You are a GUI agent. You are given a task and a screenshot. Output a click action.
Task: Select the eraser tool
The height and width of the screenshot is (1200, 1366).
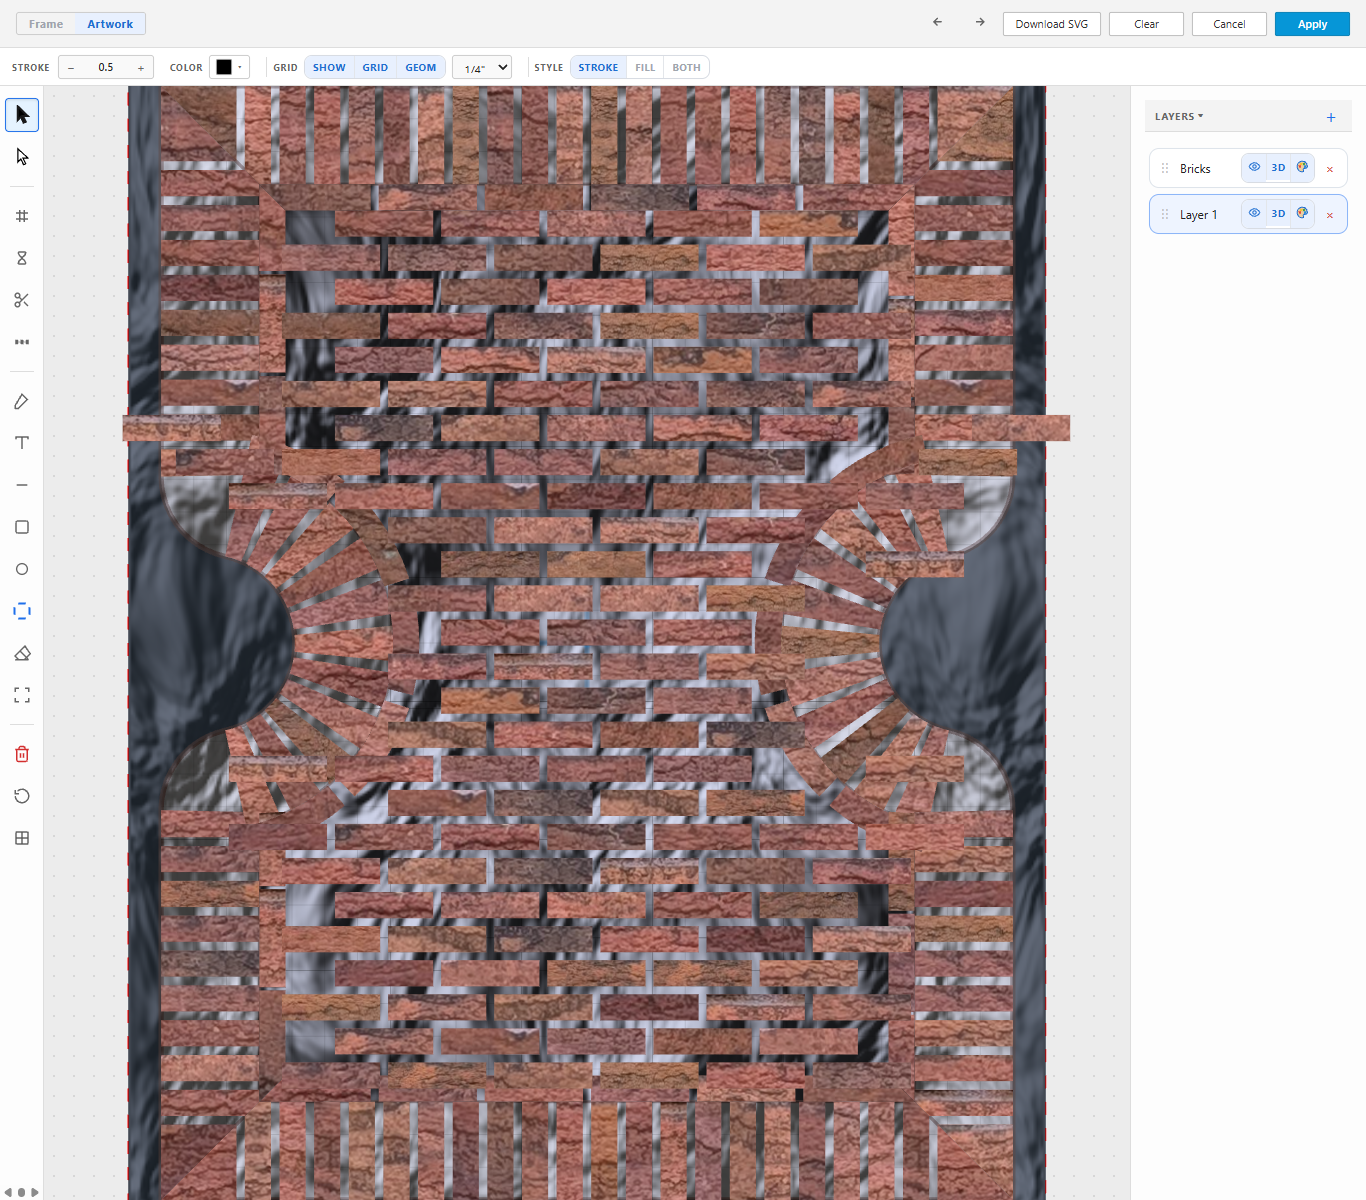22,653
